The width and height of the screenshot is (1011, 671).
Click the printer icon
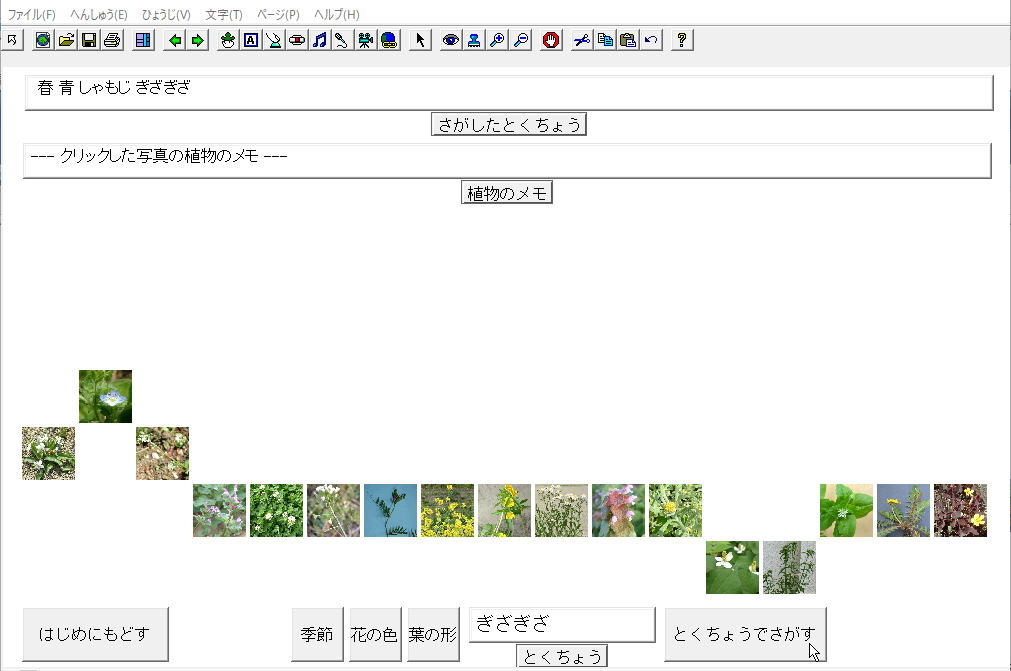point(112,40)
